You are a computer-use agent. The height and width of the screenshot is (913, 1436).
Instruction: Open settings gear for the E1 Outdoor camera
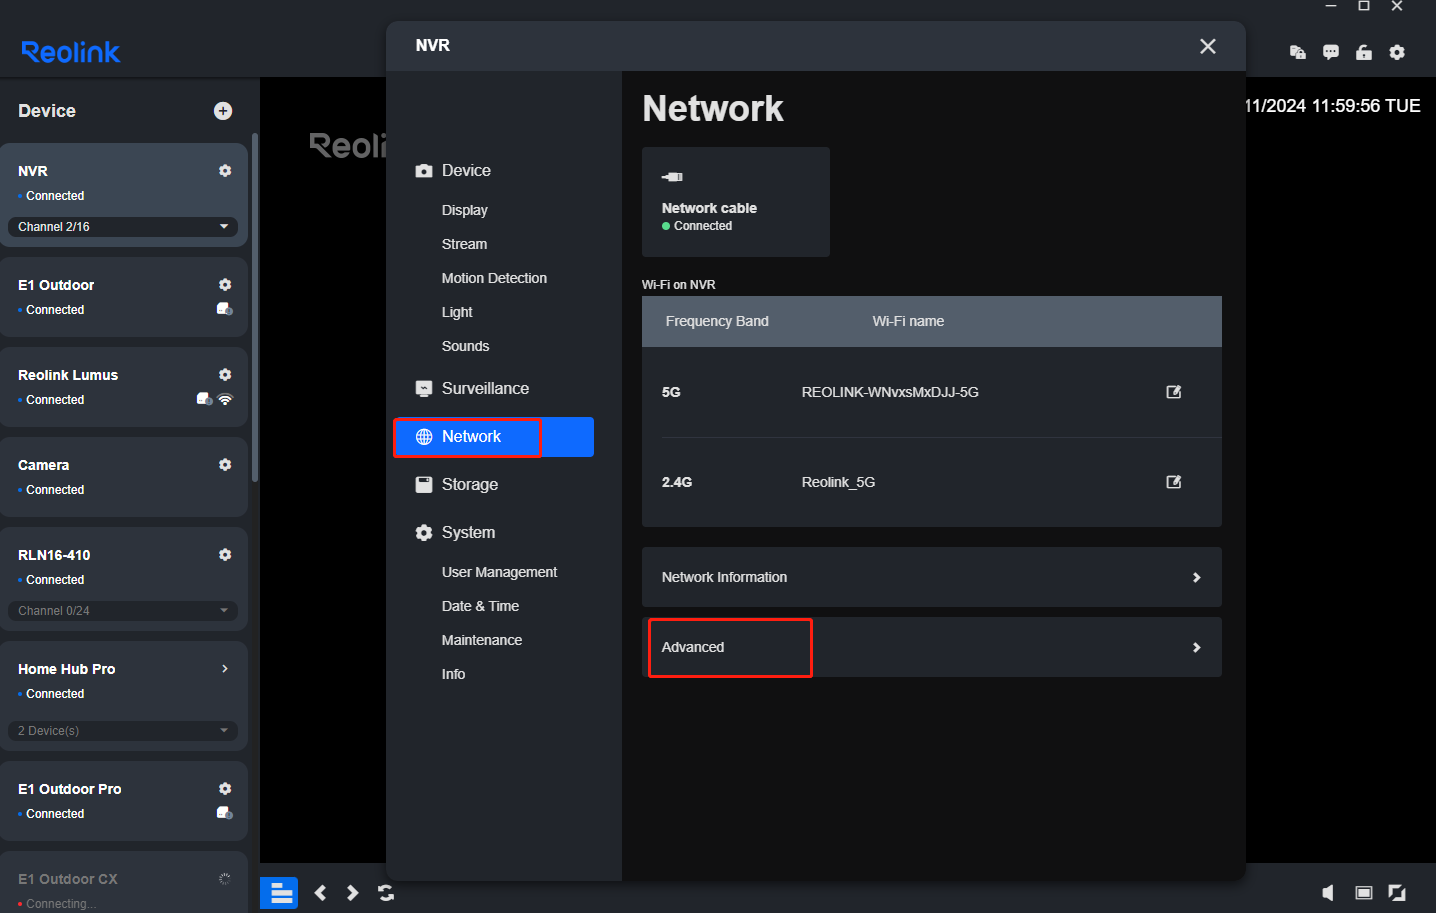(225, 284)
